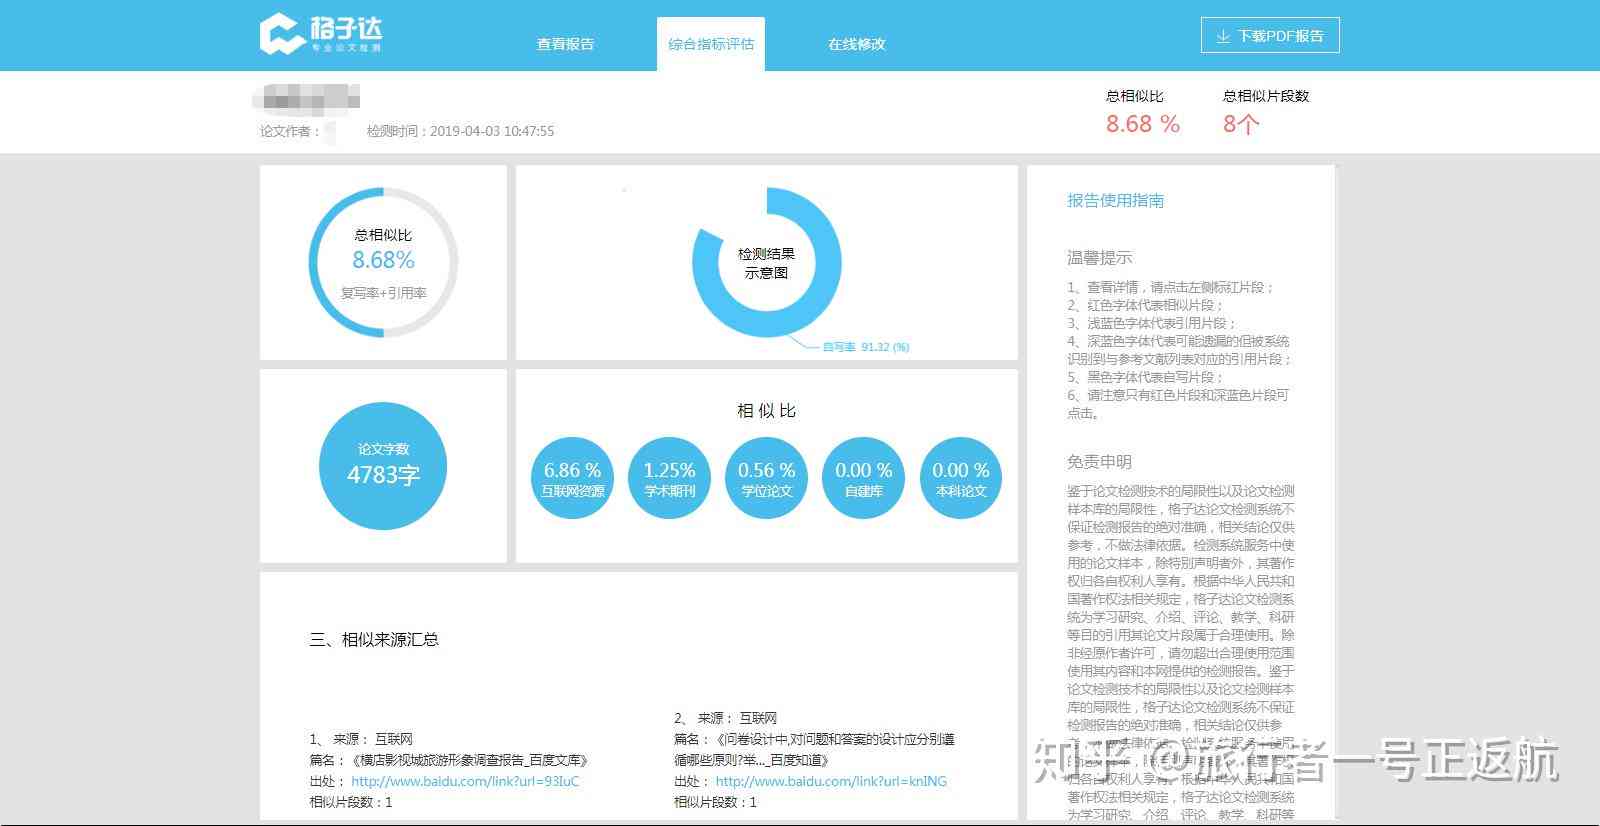Open the 查看报告 tab
Screen dimensions: 1600x826
[x=565, y=44]
